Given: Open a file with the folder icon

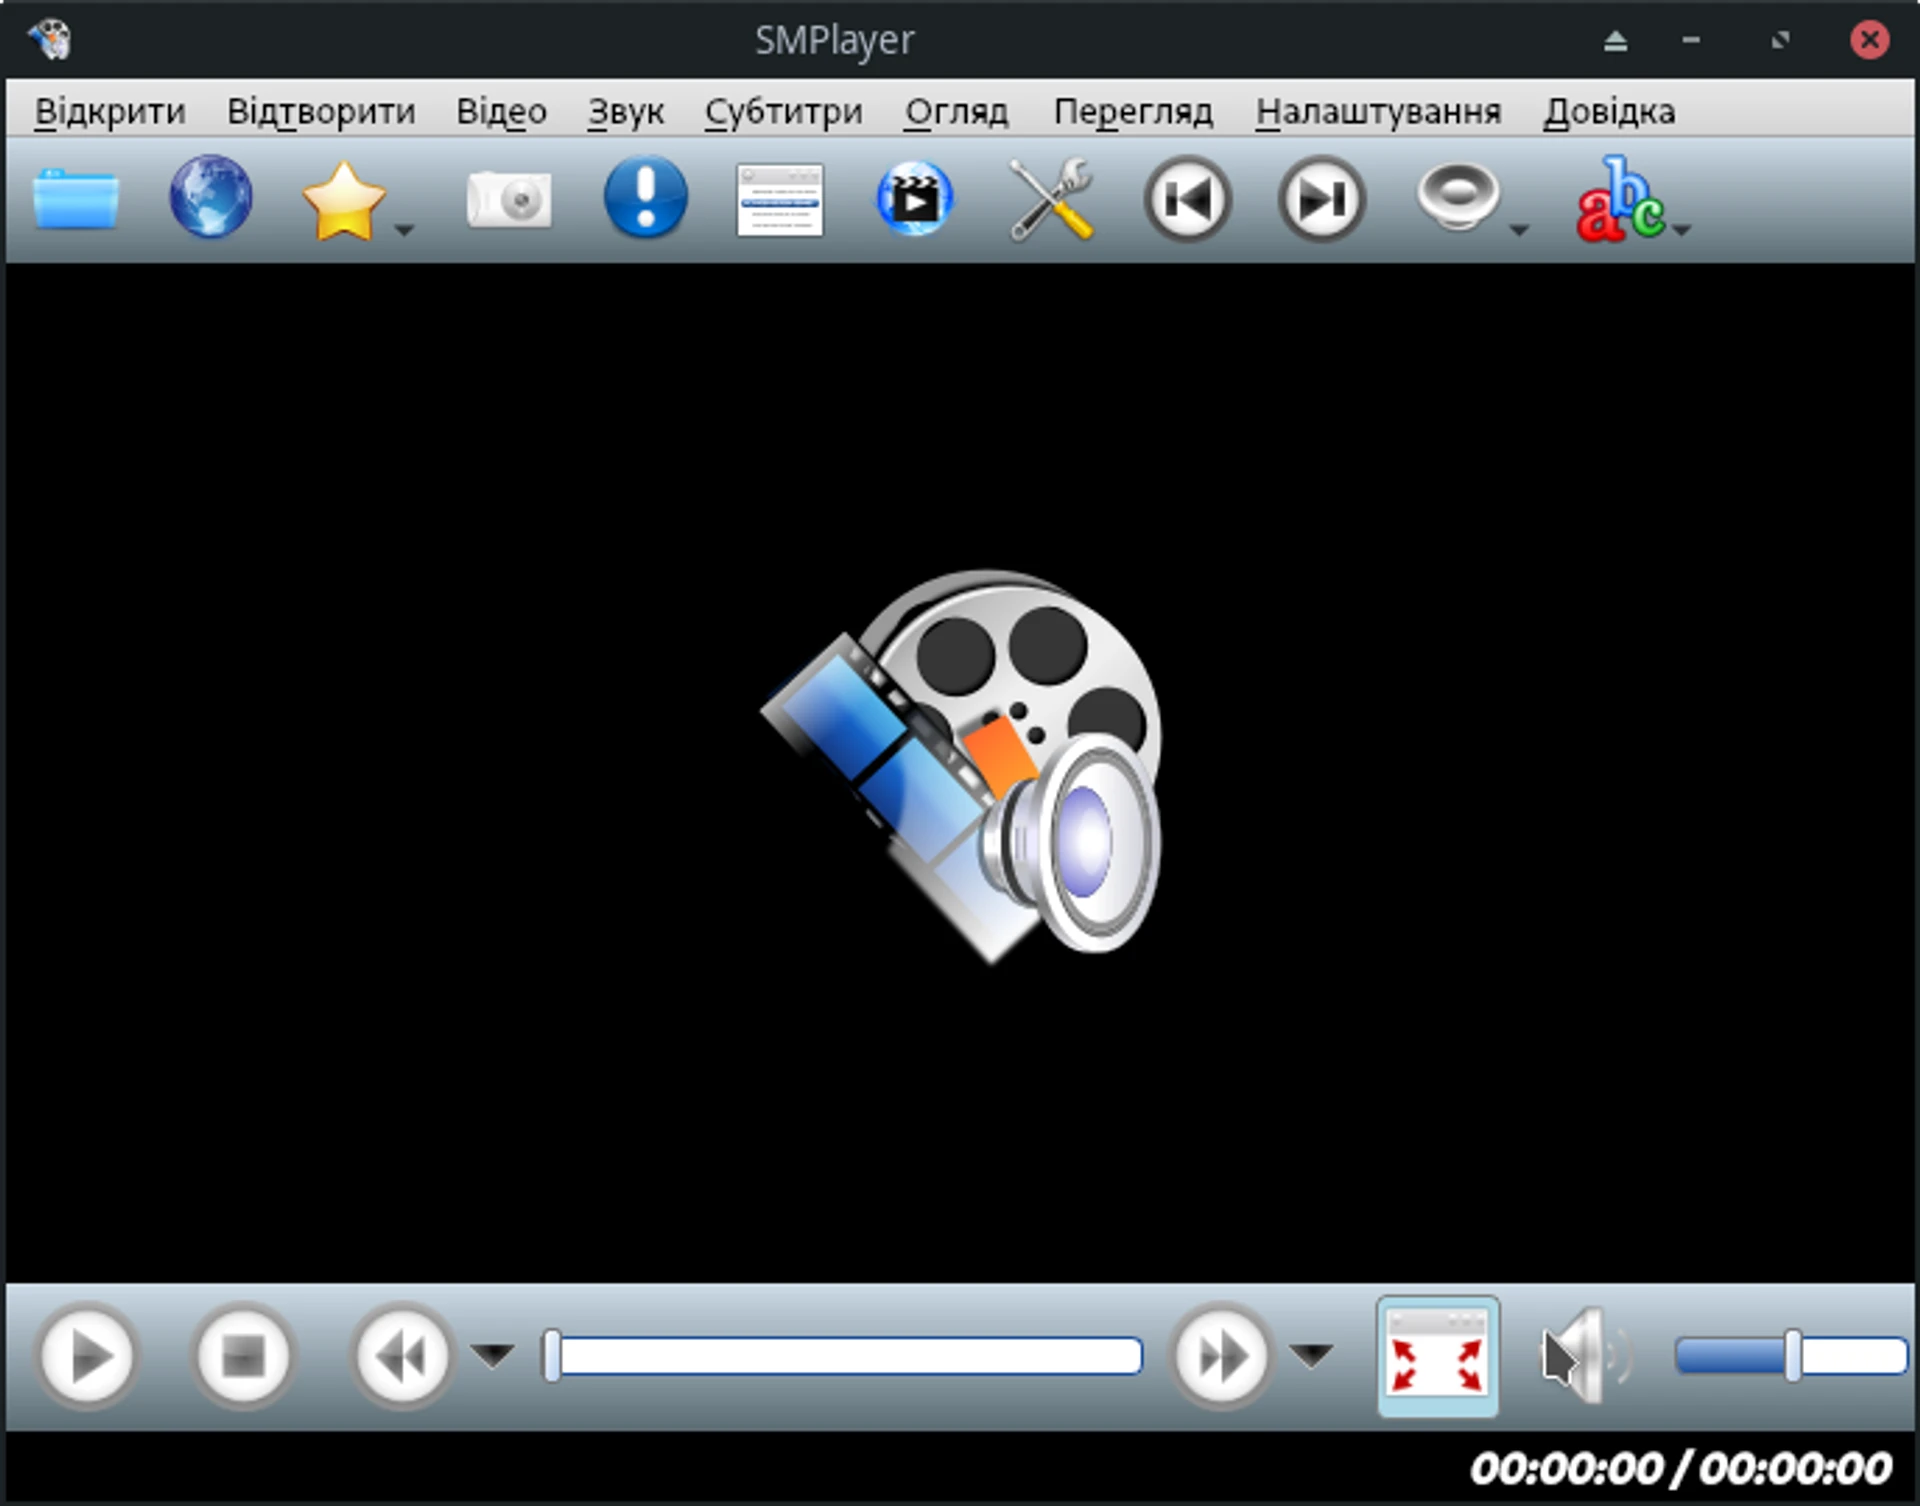Looking at the screenshot, I should (76, 198).
